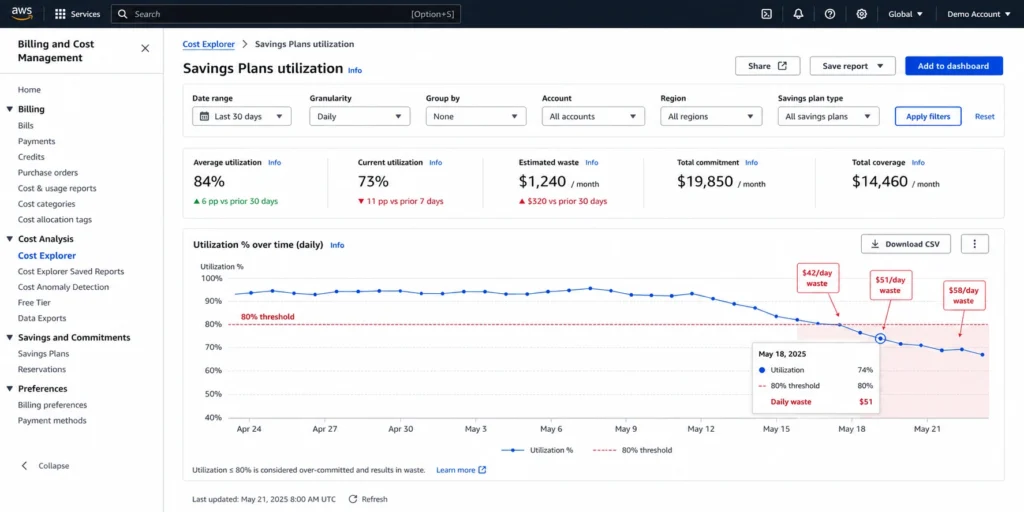This screenshot has height=512, width=1024.
Task: Select Cost Explorer in sidebar
Action: coord(47,256)
